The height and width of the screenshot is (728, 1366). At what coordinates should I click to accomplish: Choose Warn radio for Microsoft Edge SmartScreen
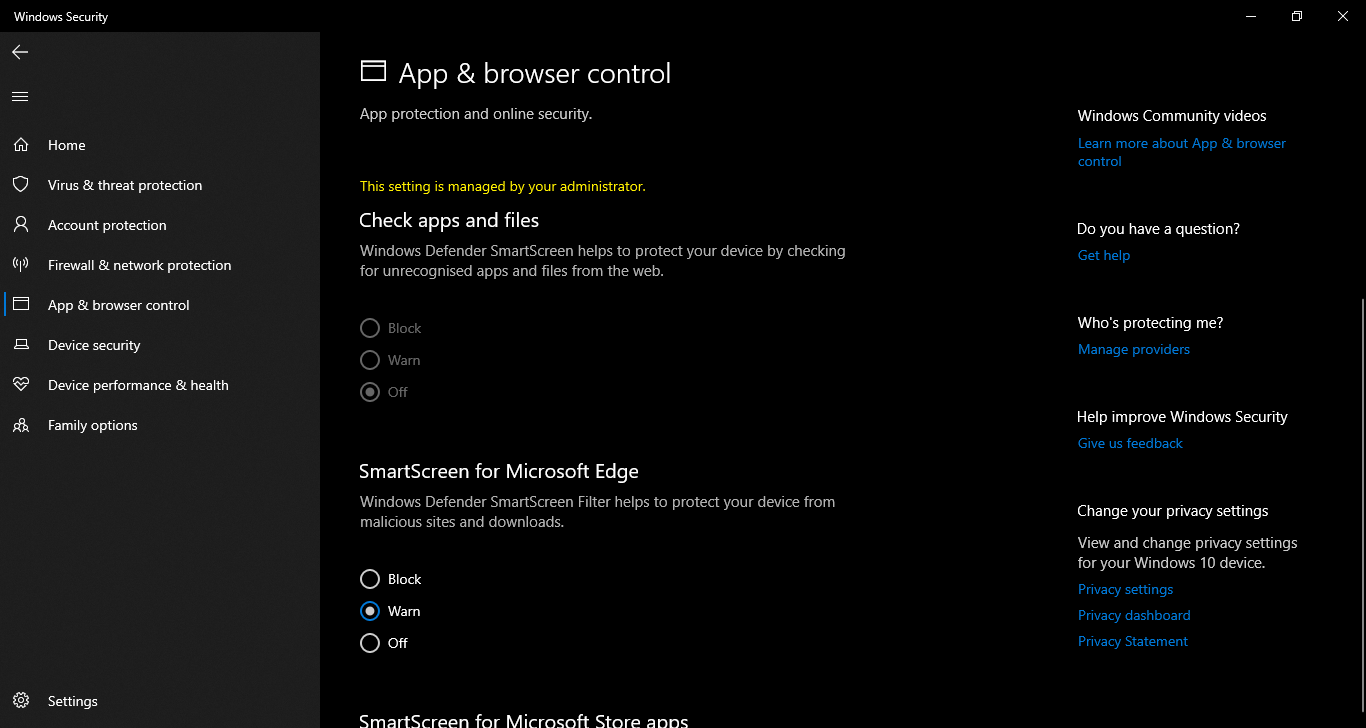coord(370,611)
